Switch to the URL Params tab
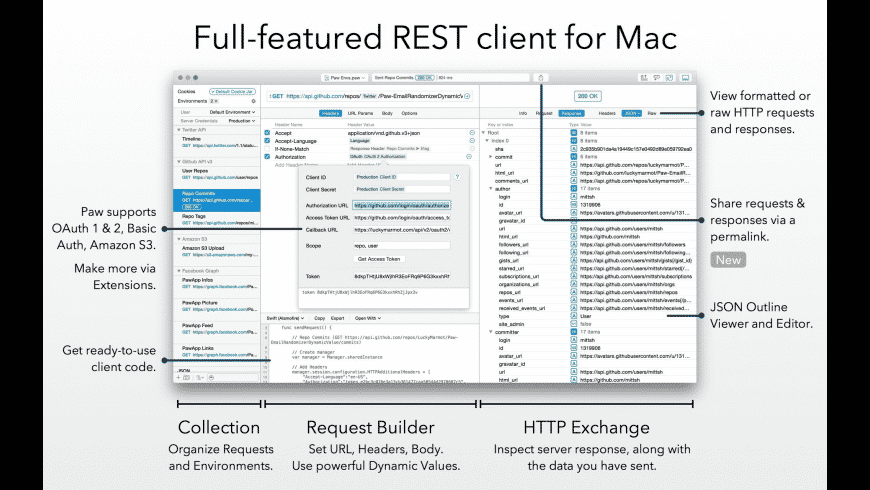The height and width of the screenshot is (490, 870). click(360, 113)
